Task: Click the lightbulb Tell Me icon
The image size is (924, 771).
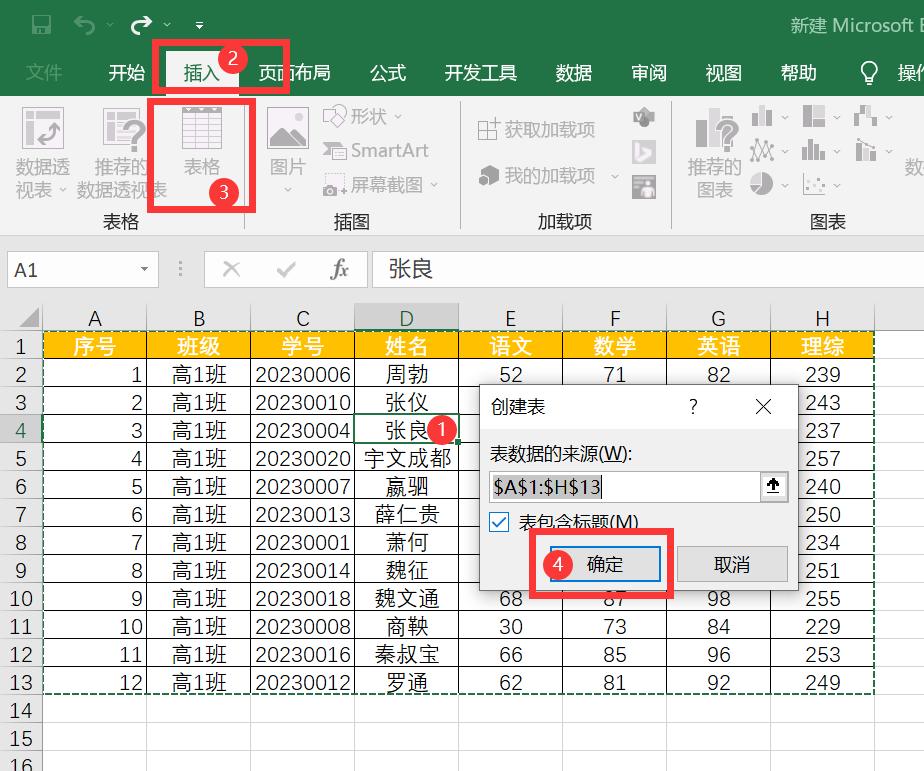Action: click(x=869, y=73)
